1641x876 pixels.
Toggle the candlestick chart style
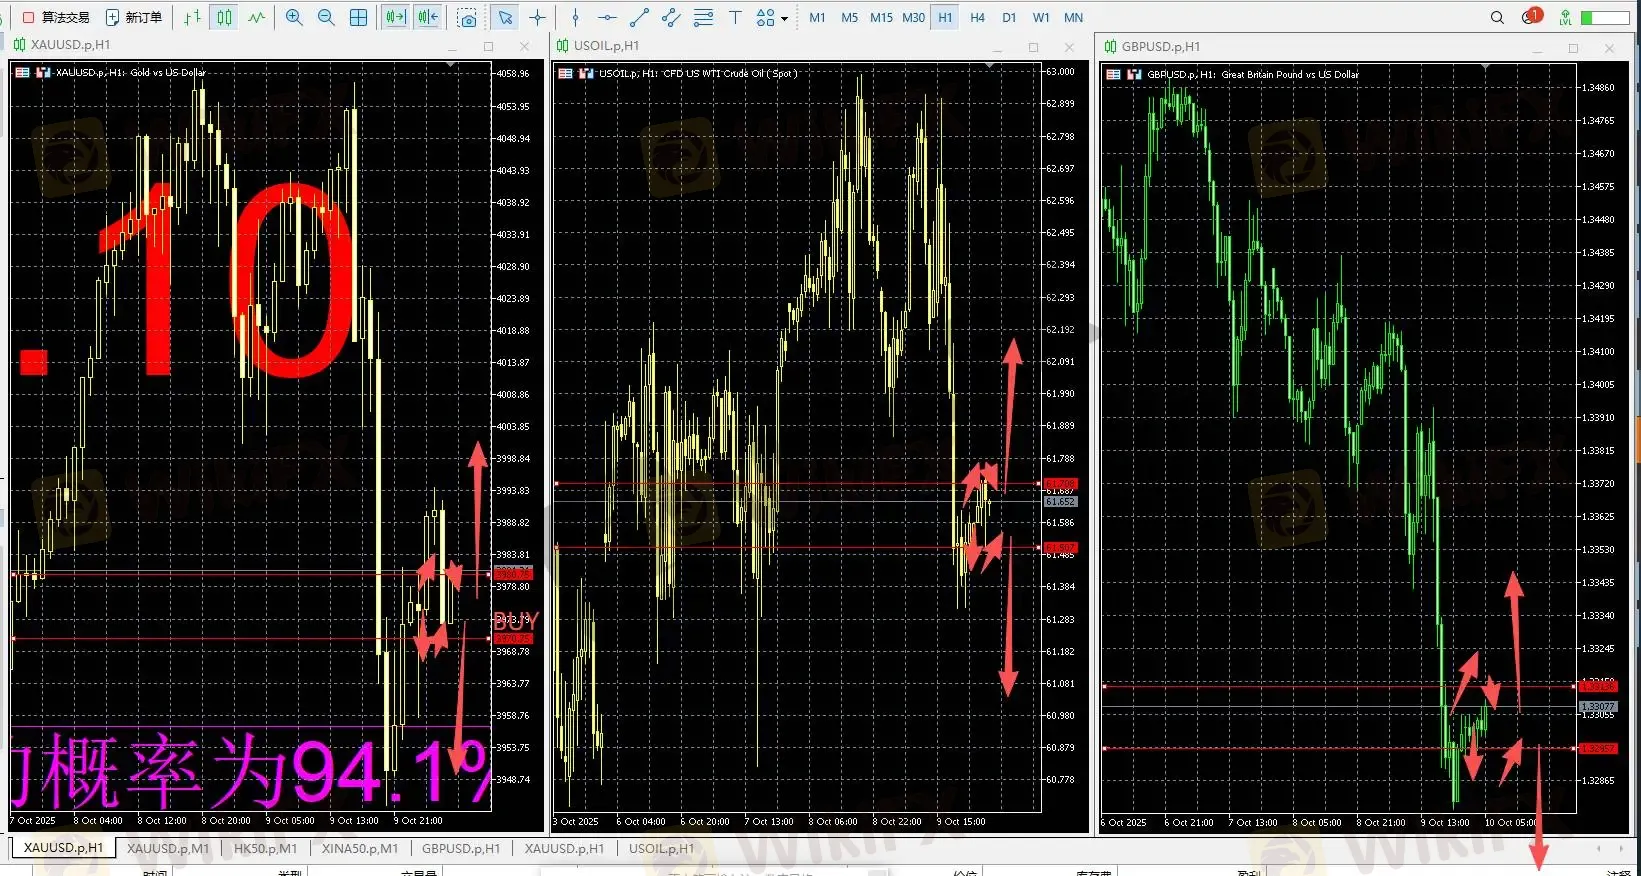[224, 17]
